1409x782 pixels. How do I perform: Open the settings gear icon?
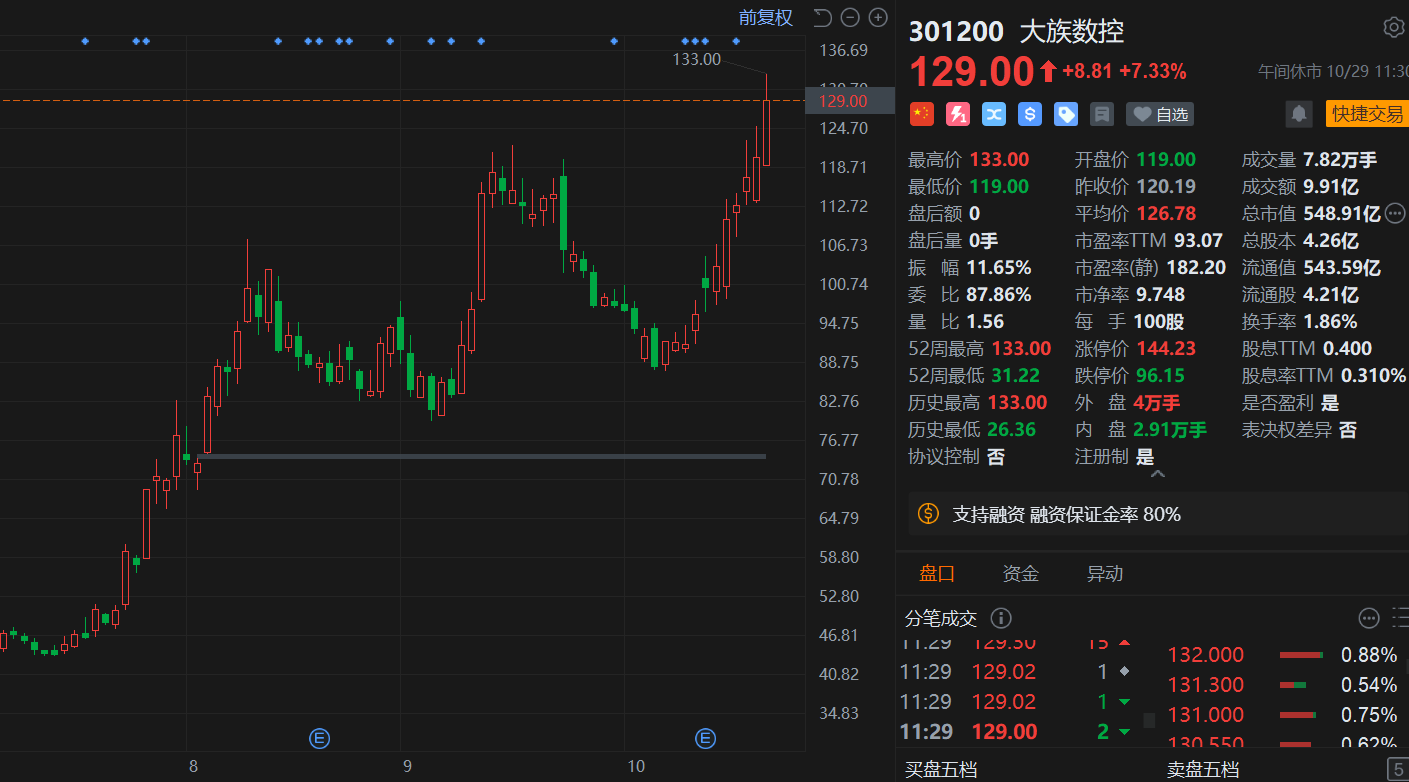pyautogui.click(x=1393, y=27)
